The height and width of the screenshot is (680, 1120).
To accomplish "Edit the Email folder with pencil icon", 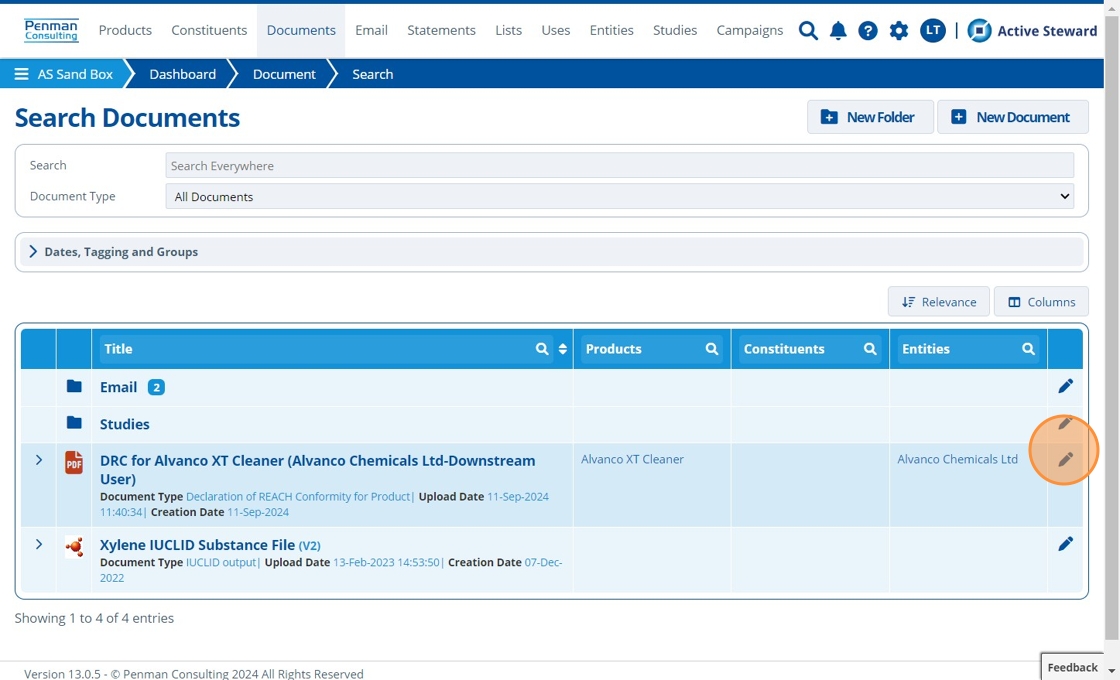I will tap(1065, 386).
